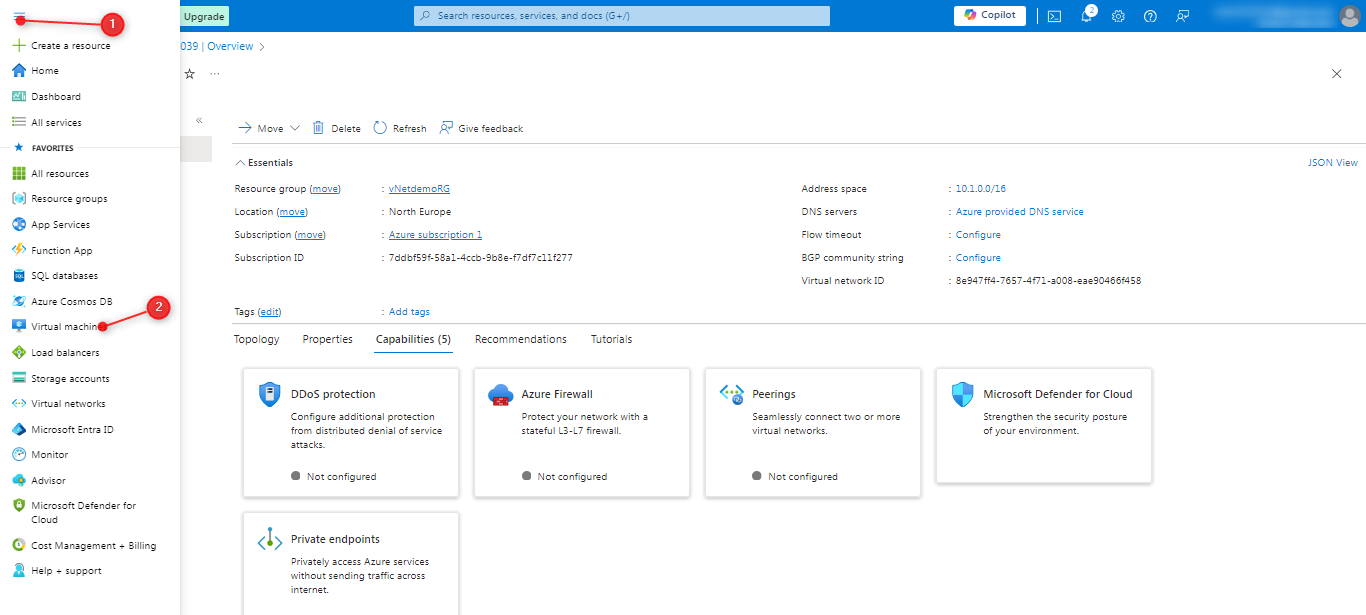Viewport: 1366px width, 615px height.
Task: Switch to the Topology tab
Action: tap(257, 339)
